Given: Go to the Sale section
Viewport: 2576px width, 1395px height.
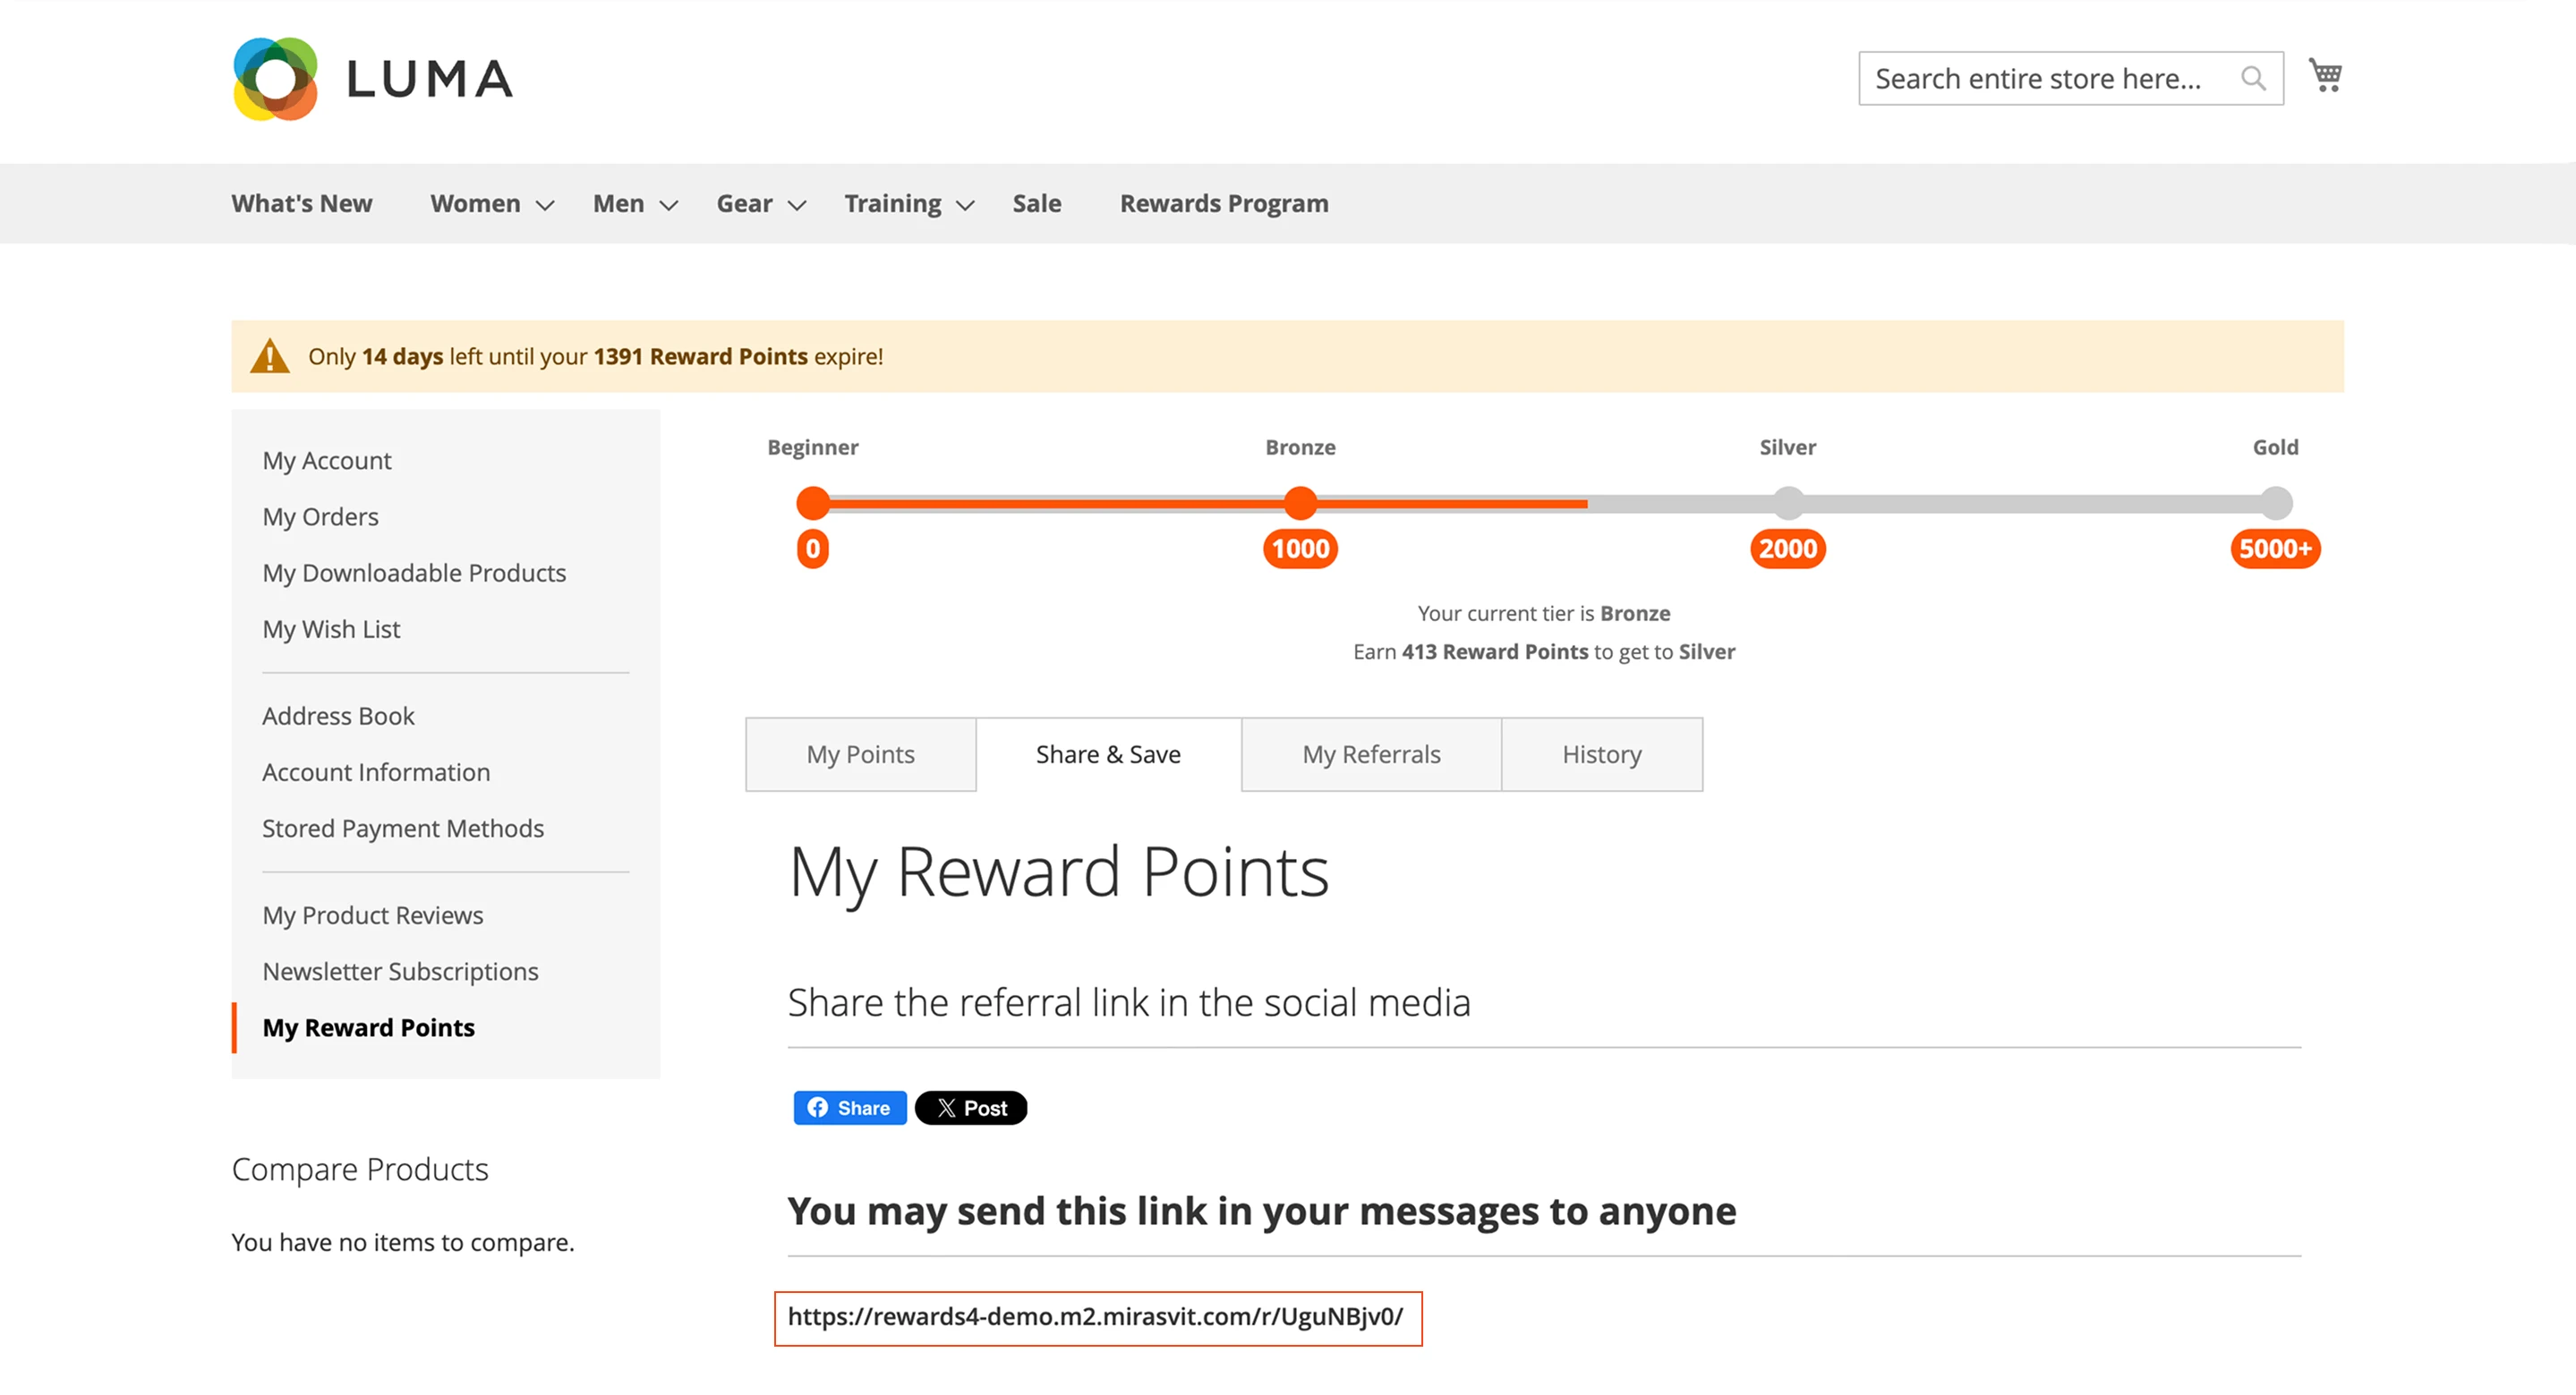Looking at the screenshot, I should 1036,203.
